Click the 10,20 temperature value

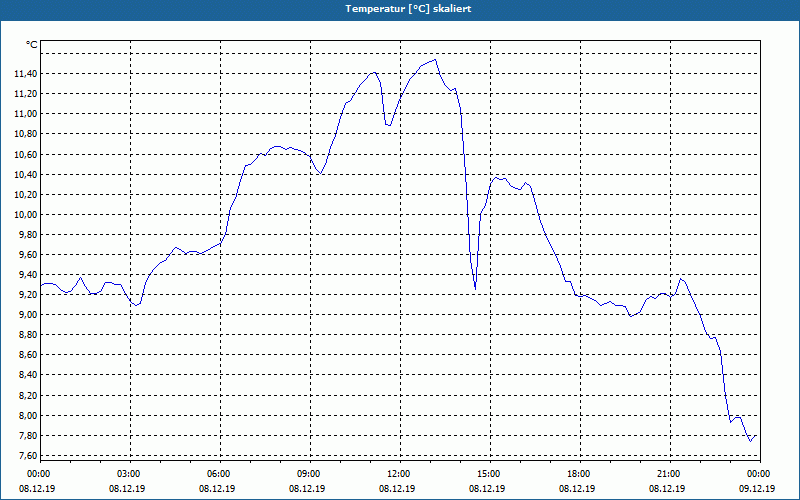tap(26, 194)
